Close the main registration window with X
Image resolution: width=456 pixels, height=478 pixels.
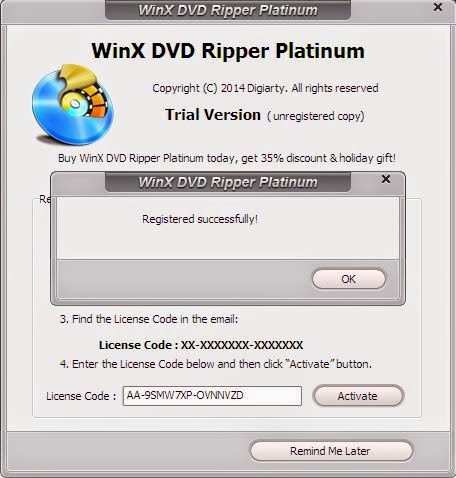[438, 7]
